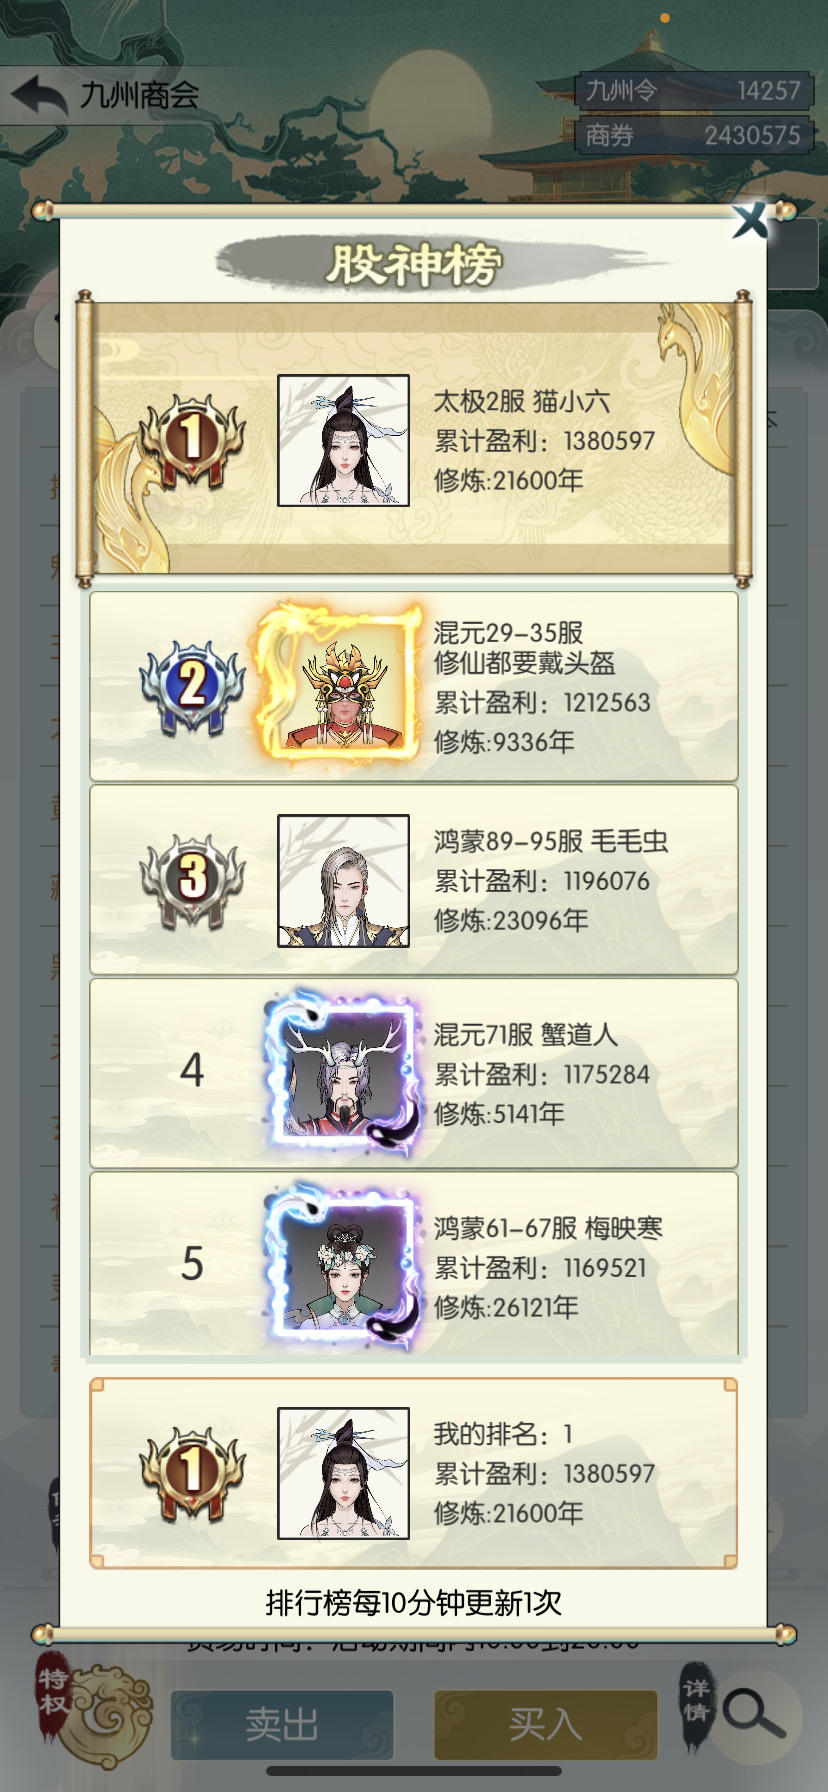This screenshot has width=828, height=1792.
Task: Select rank 4 entry 混元71服 蟹道人
Action: pyautogui.click(x=414, y=1074)
